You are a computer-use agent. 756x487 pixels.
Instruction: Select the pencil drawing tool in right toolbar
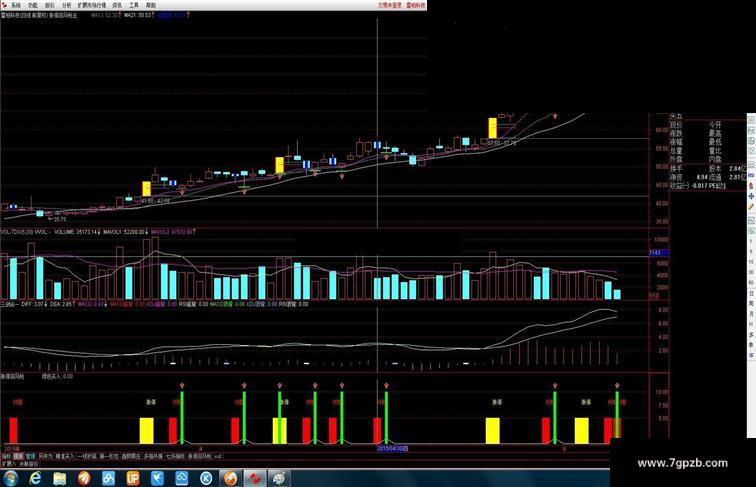pyautogui.click(x=751, y=206)
